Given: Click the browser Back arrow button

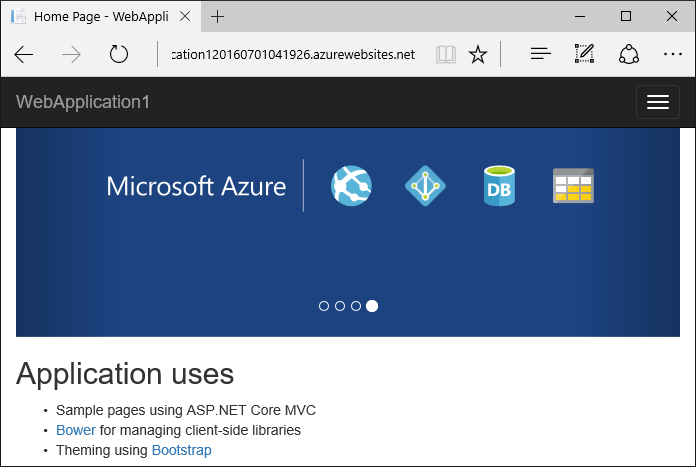Looking at the screenshot, I should click(24, 54).
